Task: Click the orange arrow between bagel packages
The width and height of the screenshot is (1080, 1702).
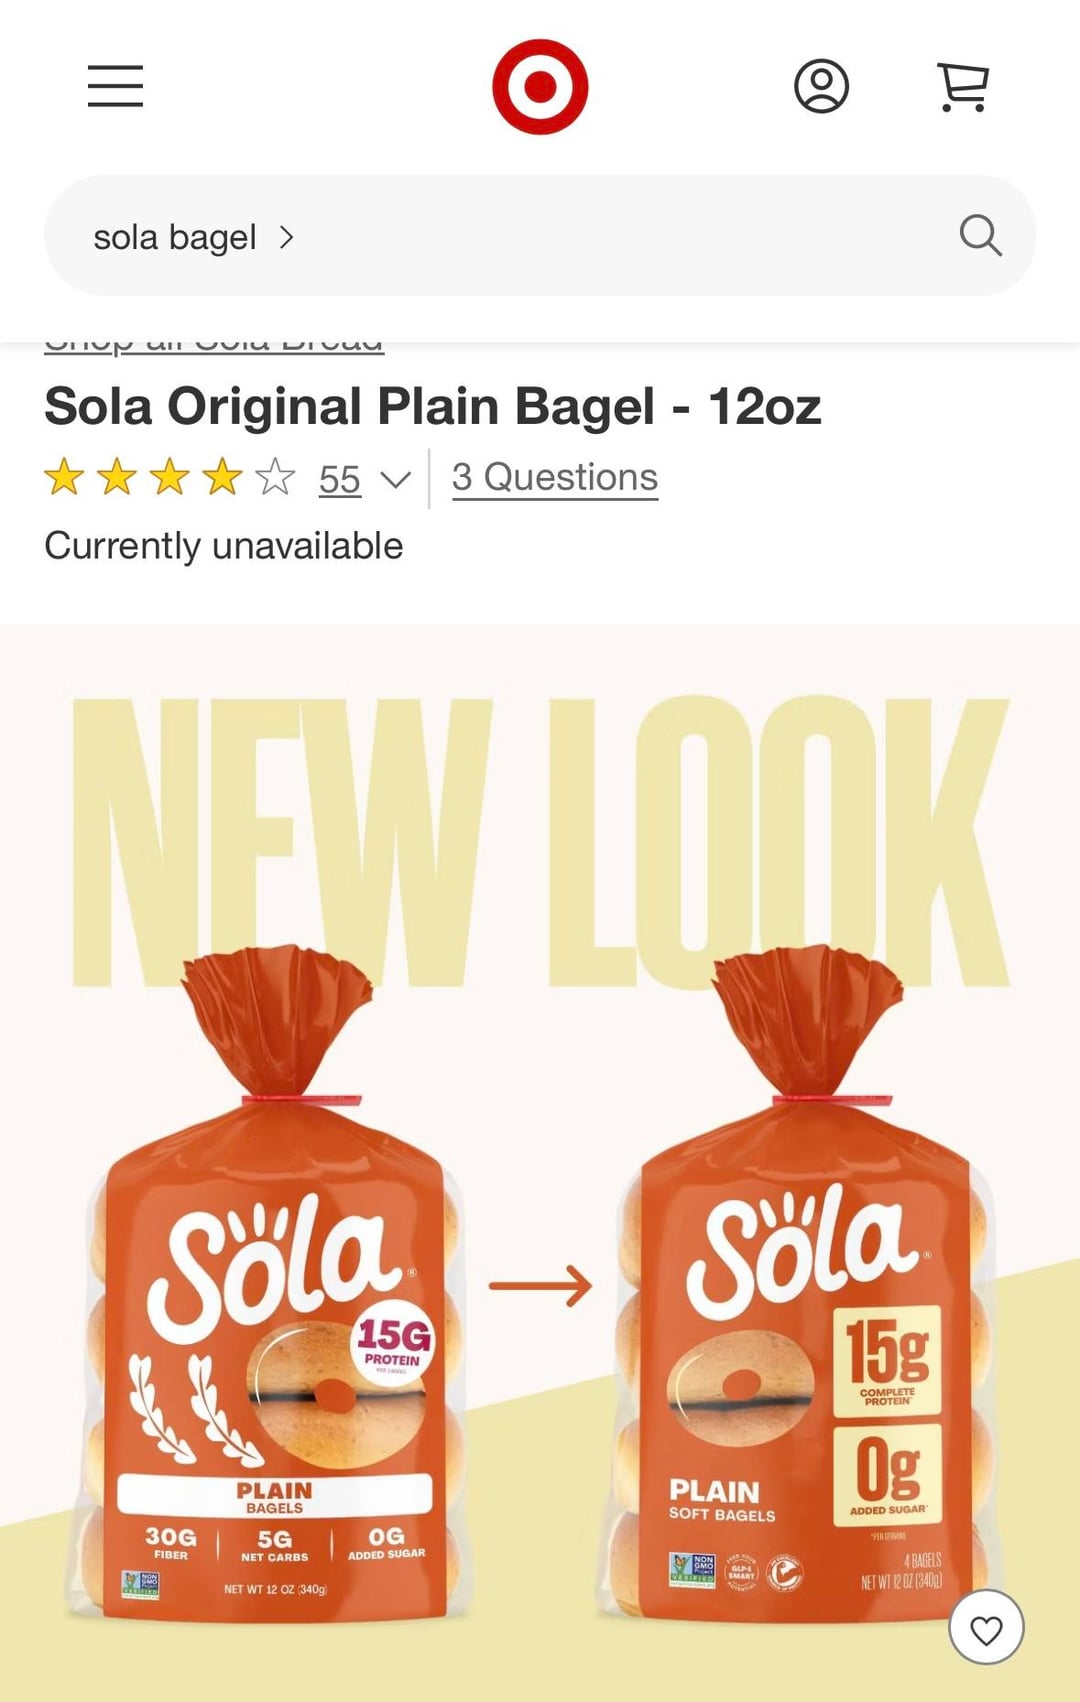Action: (540, 1286)
